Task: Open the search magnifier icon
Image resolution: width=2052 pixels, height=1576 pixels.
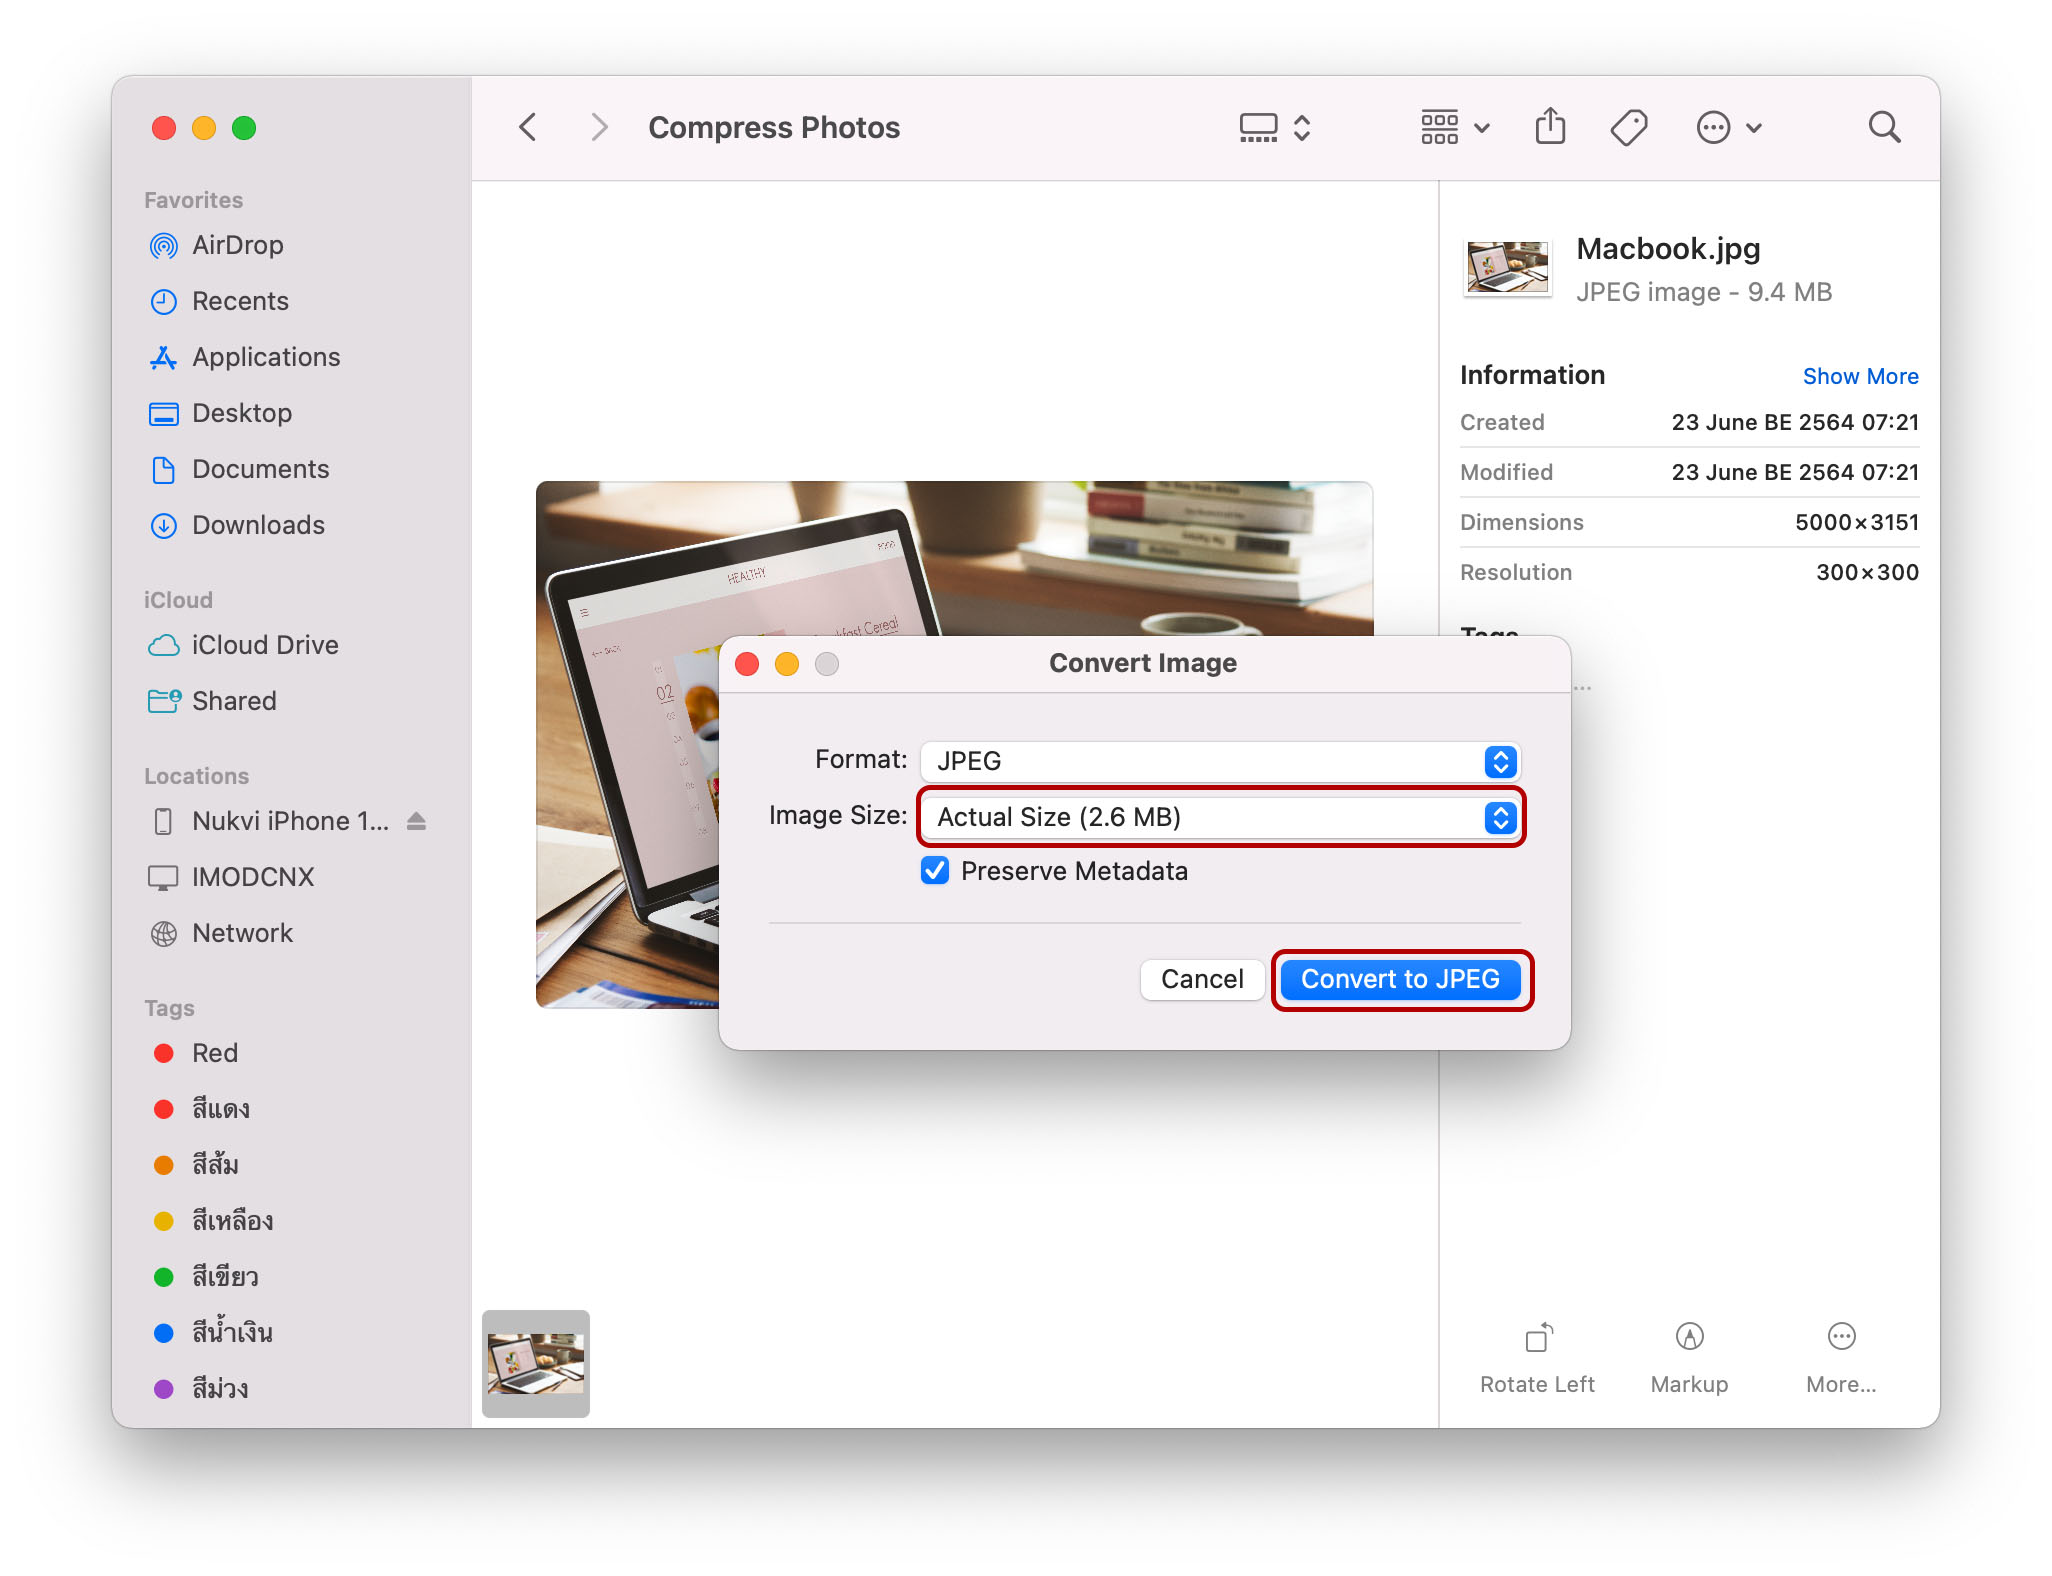Action: 1884,127
